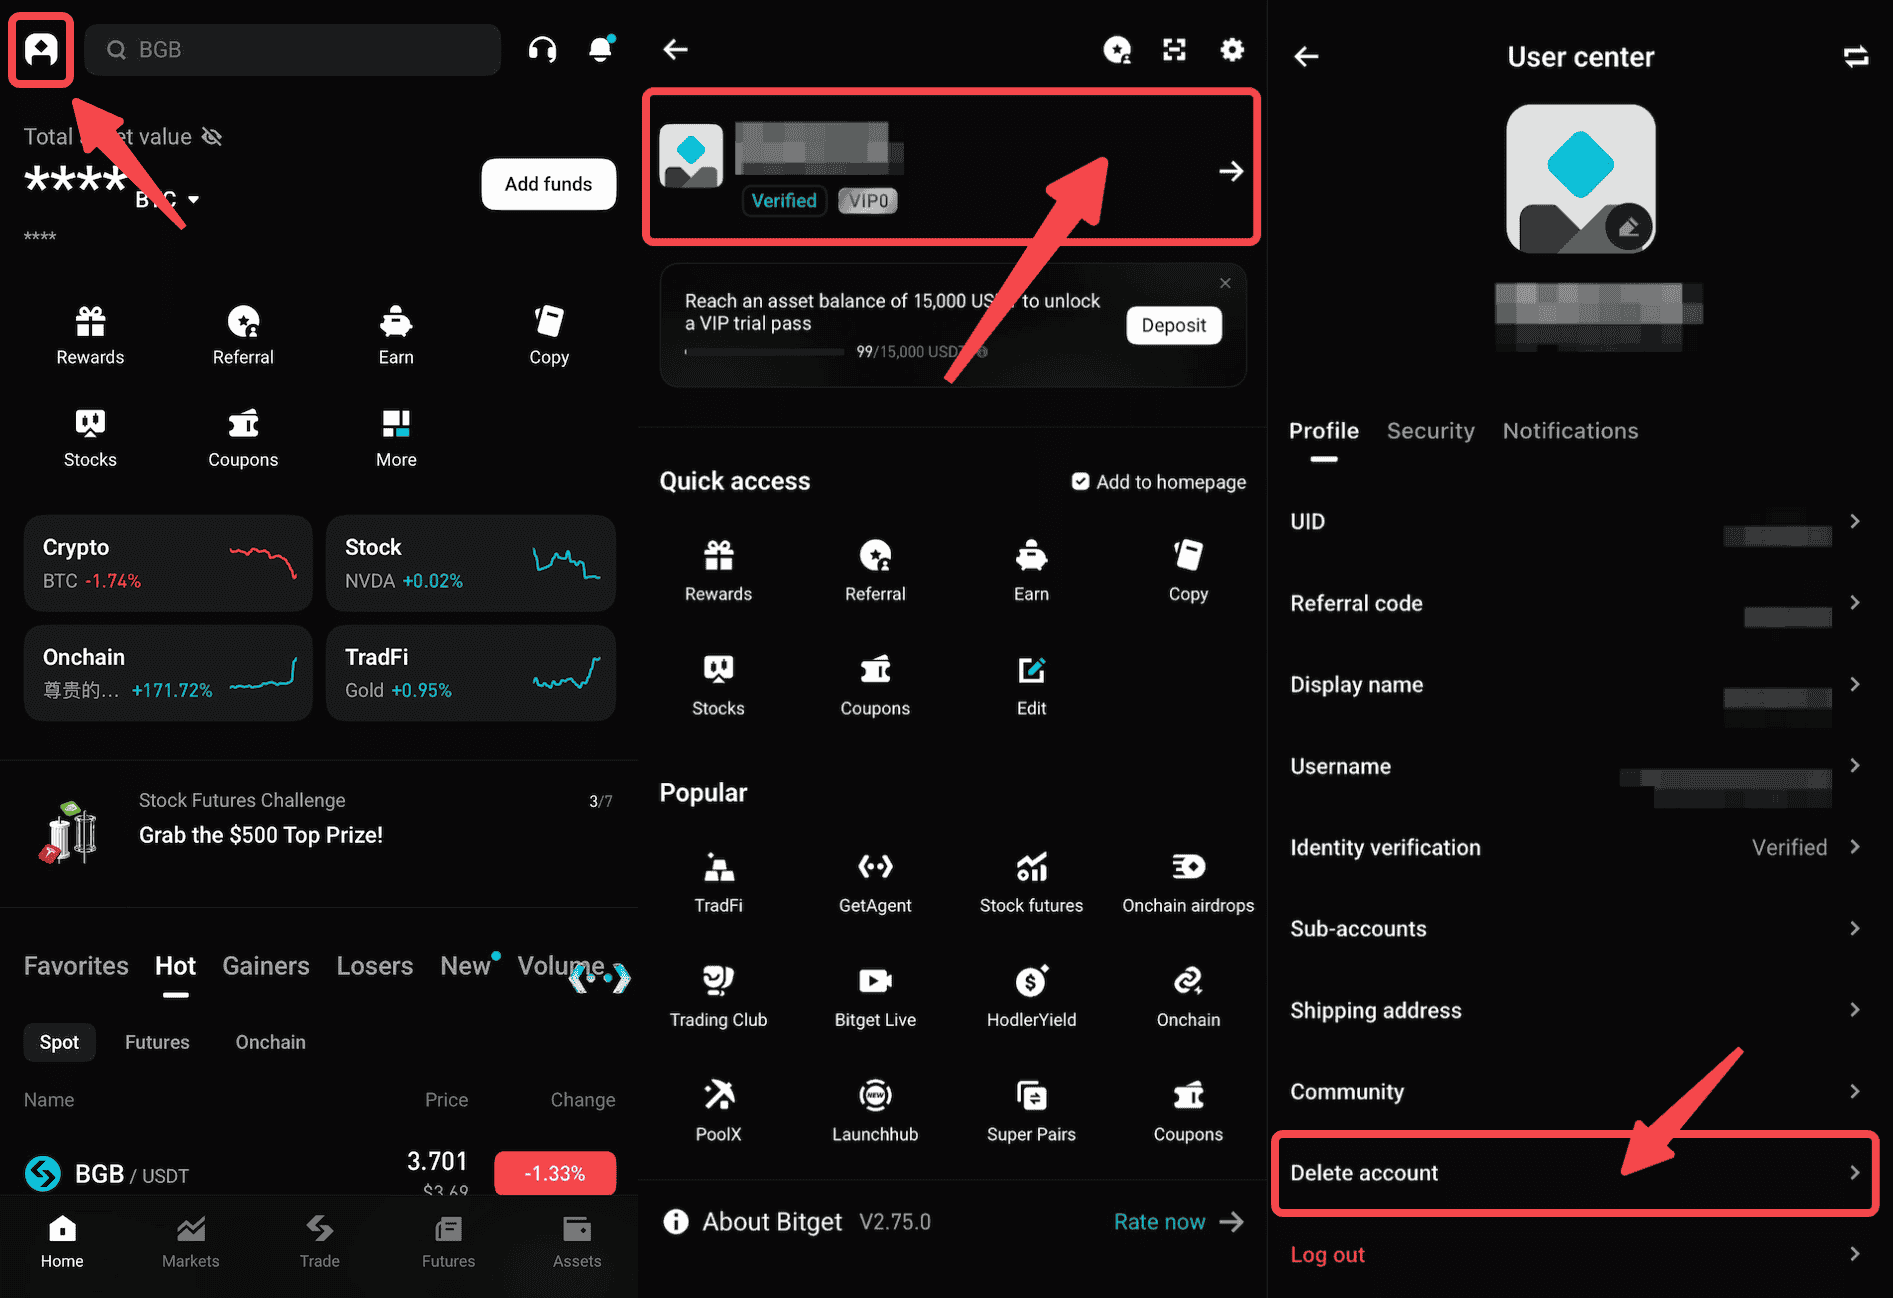Open the Markets bottom navigation tab
Screen dimensions: 1893x1298
pyautogui.click(x=191, y=1243)
